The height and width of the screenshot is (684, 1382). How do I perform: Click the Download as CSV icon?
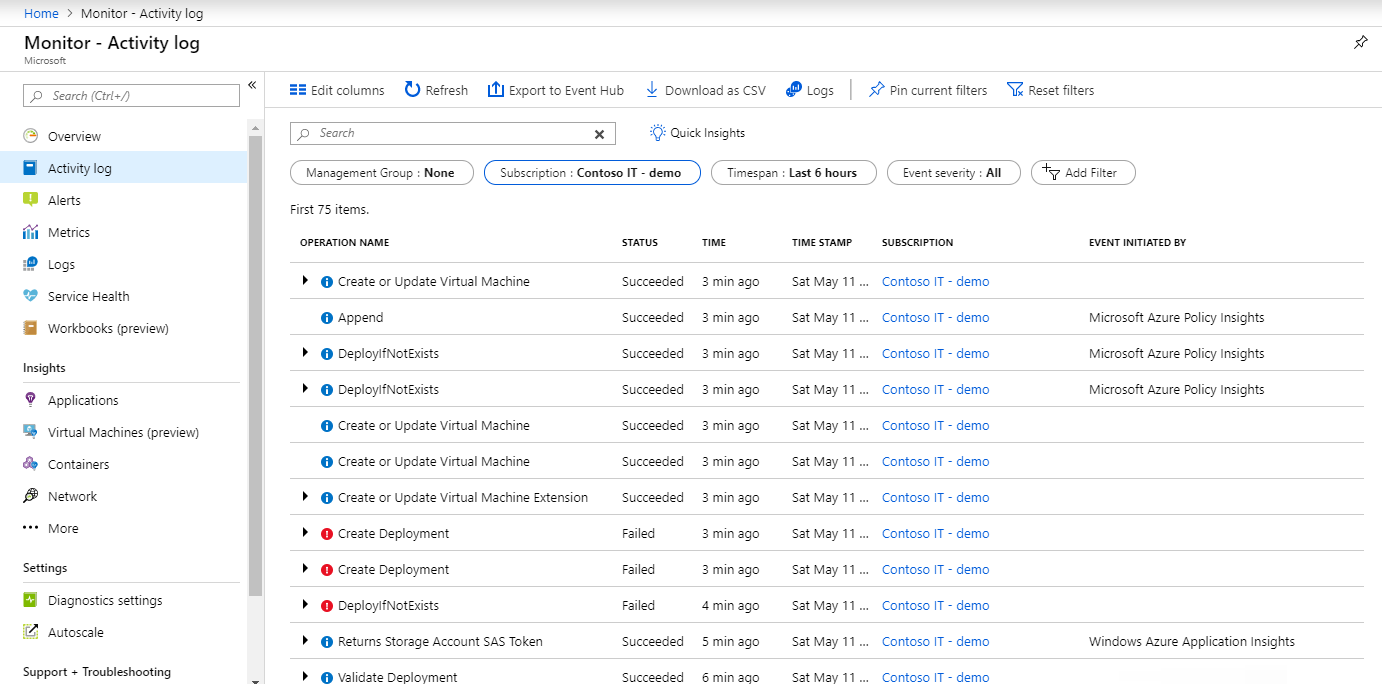[x=652, y=90]
